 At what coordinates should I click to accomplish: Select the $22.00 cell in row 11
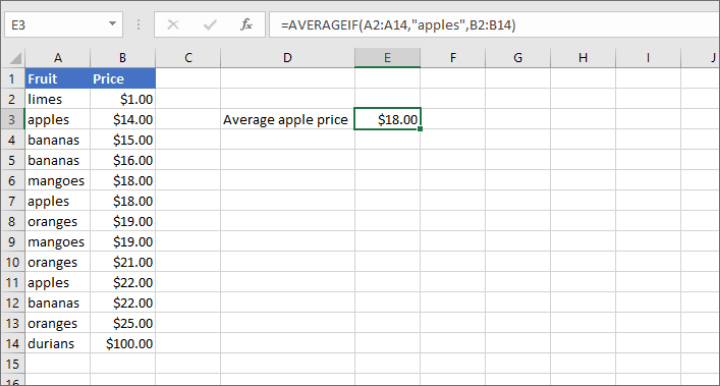pyautogui.click(x=123, y=282)
